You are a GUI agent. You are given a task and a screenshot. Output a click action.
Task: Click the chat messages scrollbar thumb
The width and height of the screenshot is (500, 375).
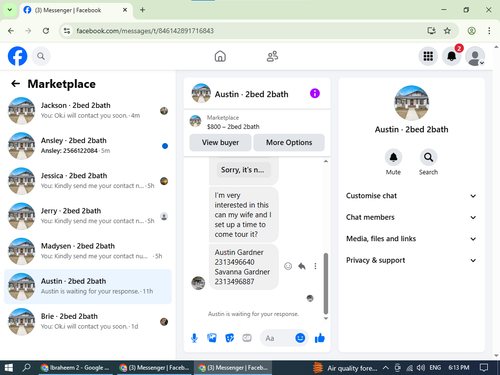326,283
